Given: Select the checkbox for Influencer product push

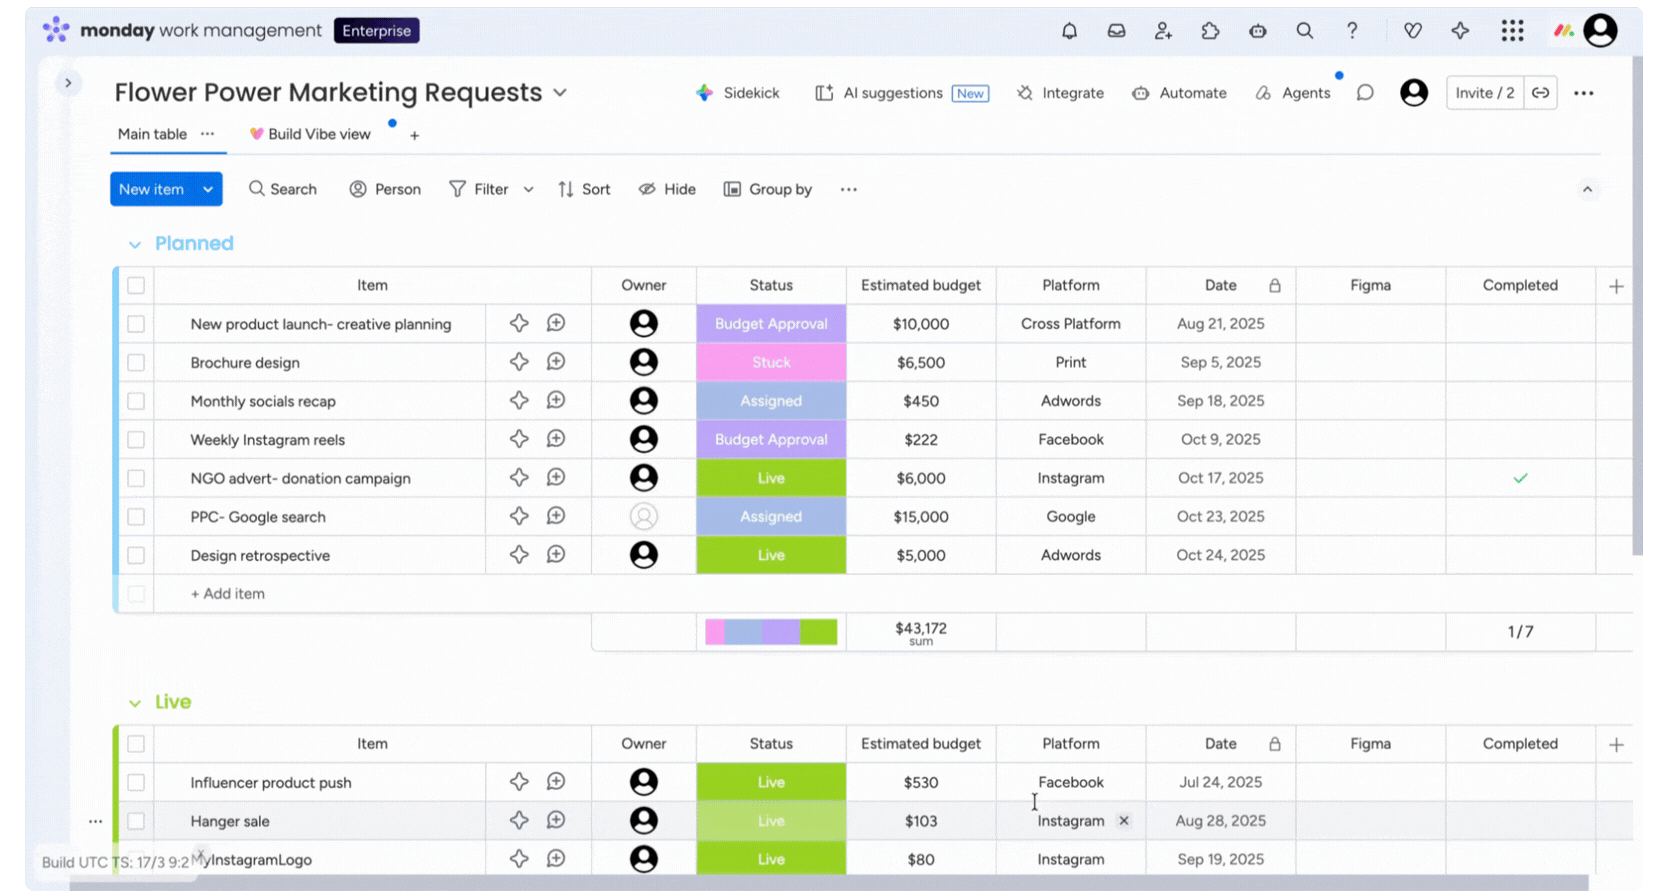Looking at the screenshot, I should click(x=136, y=783).
